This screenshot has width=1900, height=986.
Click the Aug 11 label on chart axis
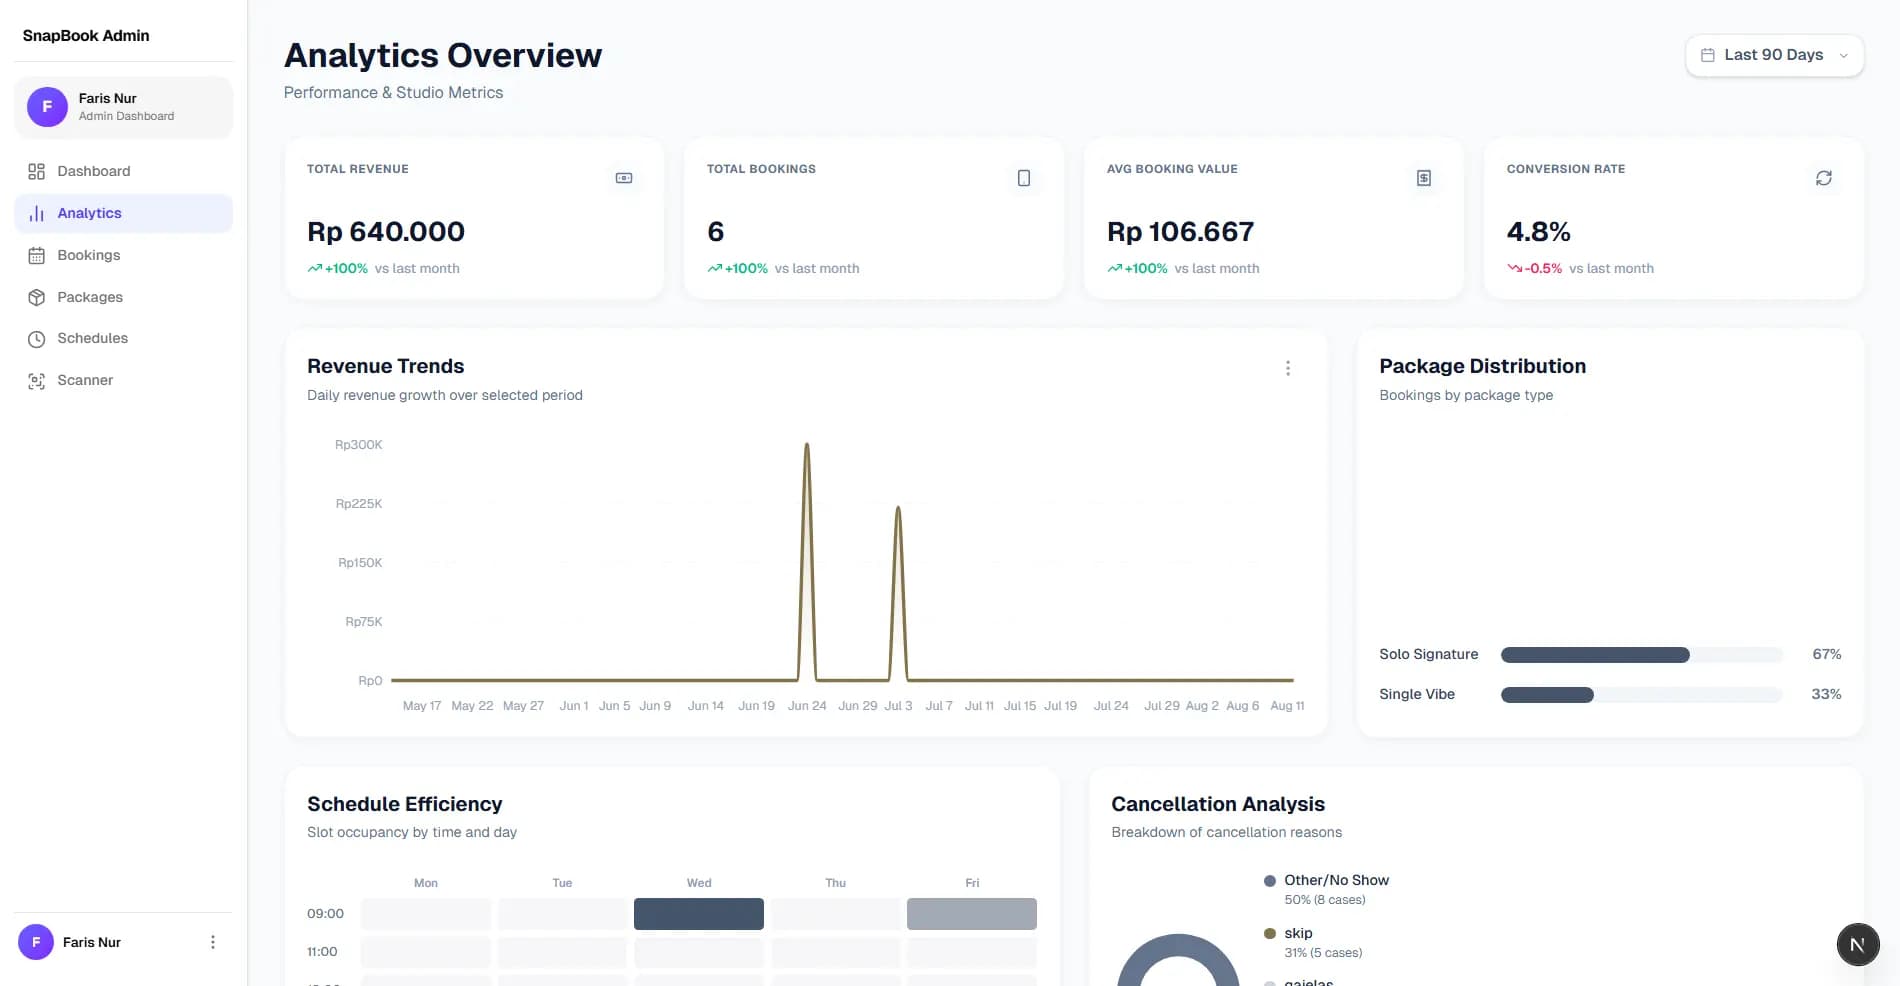point(1287,706)
